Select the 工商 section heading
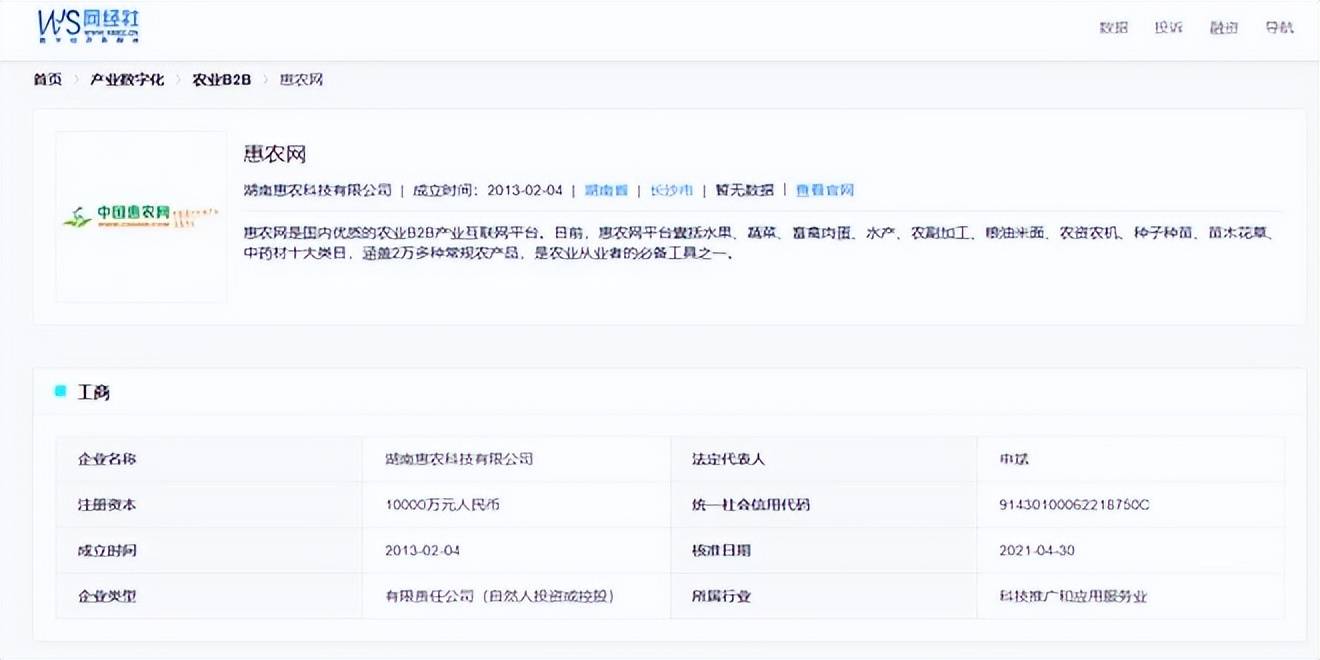The image size is (1320, 660). [x=94, y=392]
